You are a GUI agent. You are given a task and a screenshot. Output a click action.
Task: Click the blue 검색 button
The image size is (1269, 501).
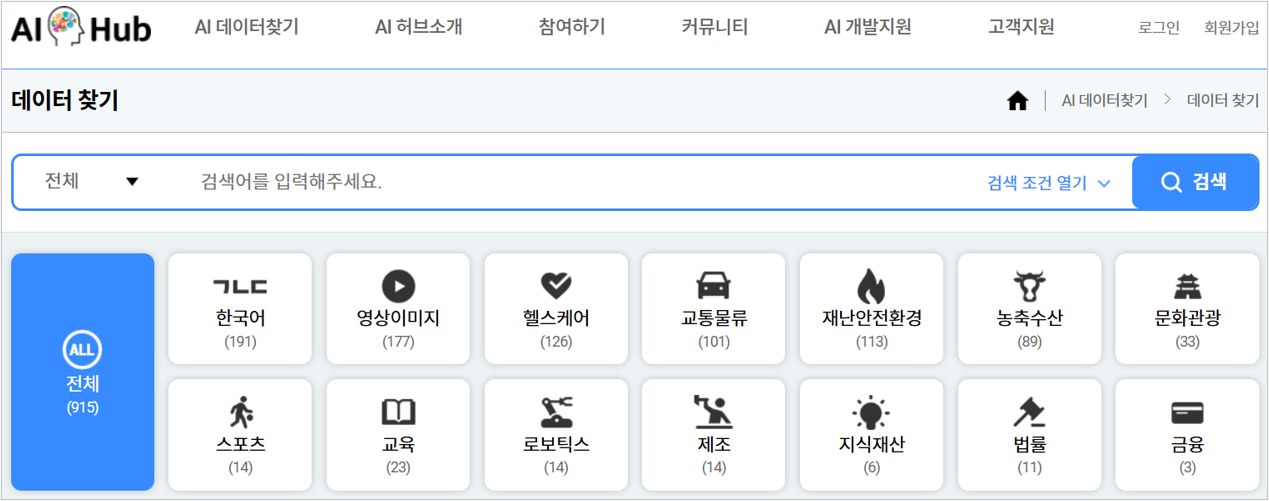(x=1195, y=182)
